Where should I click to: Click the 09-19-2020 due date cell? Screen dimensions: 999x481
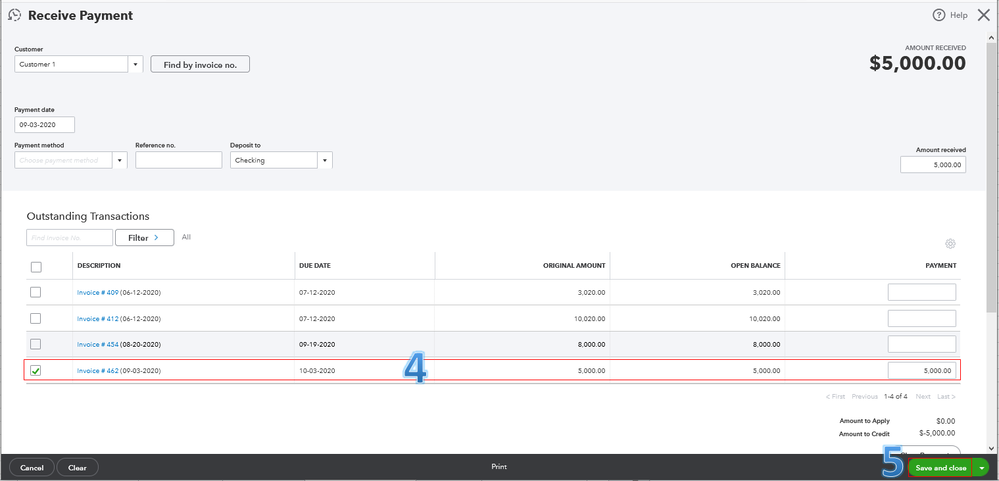pyautogui.click(x=317, y=344)
